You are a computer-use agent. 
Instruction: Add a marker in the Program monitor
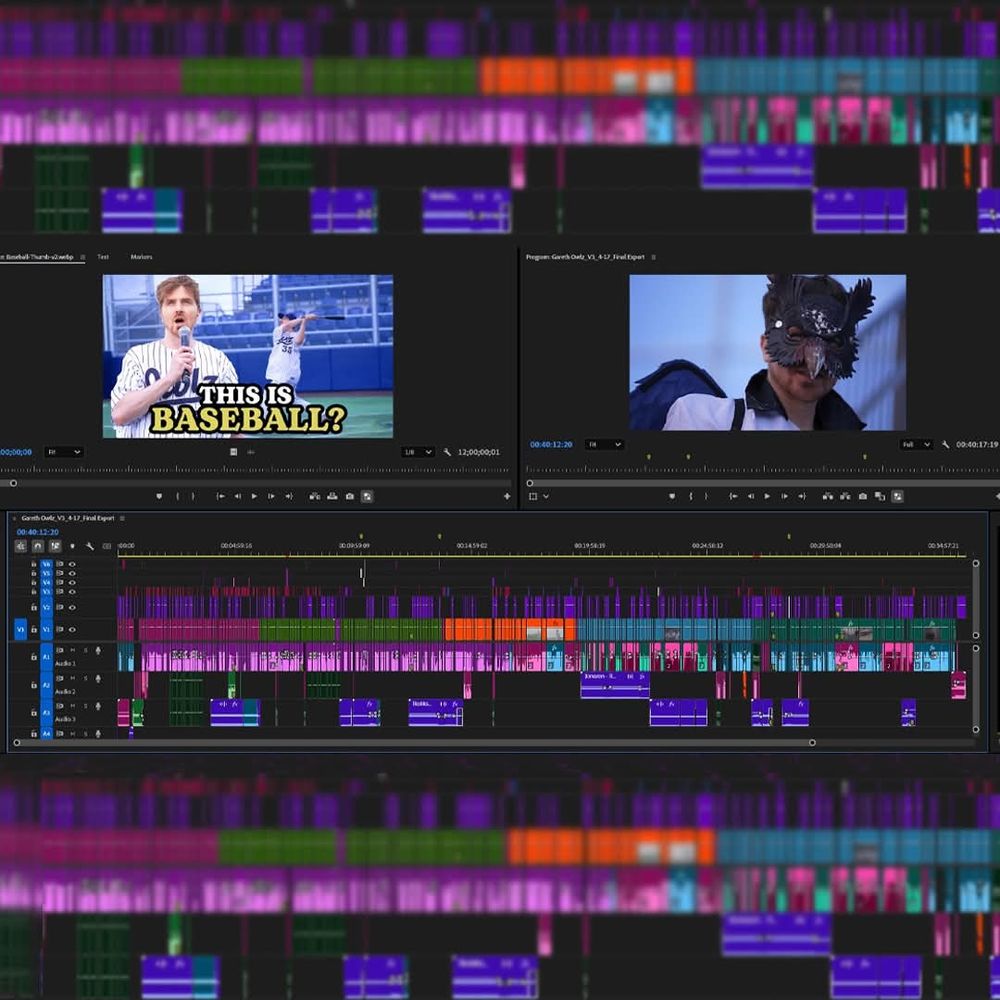pos(672,496)
